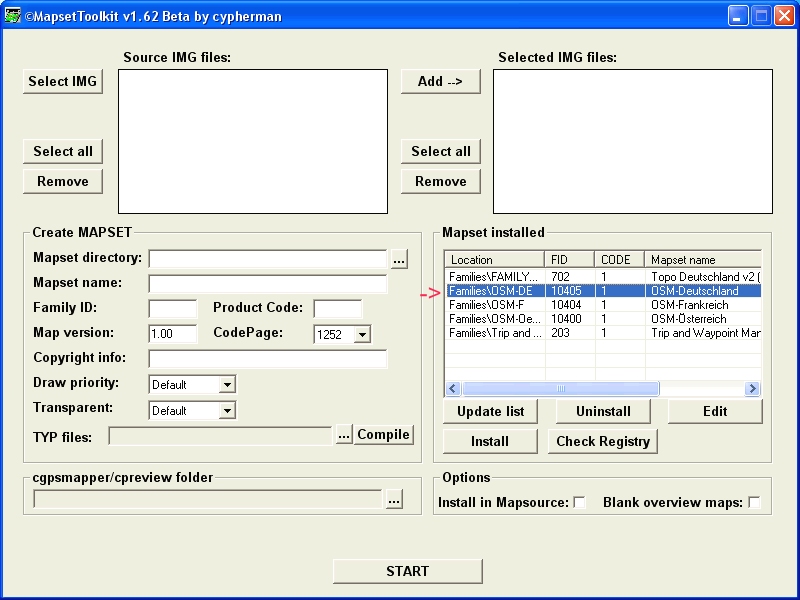Viewport: 800px width, 600px height.
Task: Click Select all beside Source IMG files
Action: [x=63, y=152]
